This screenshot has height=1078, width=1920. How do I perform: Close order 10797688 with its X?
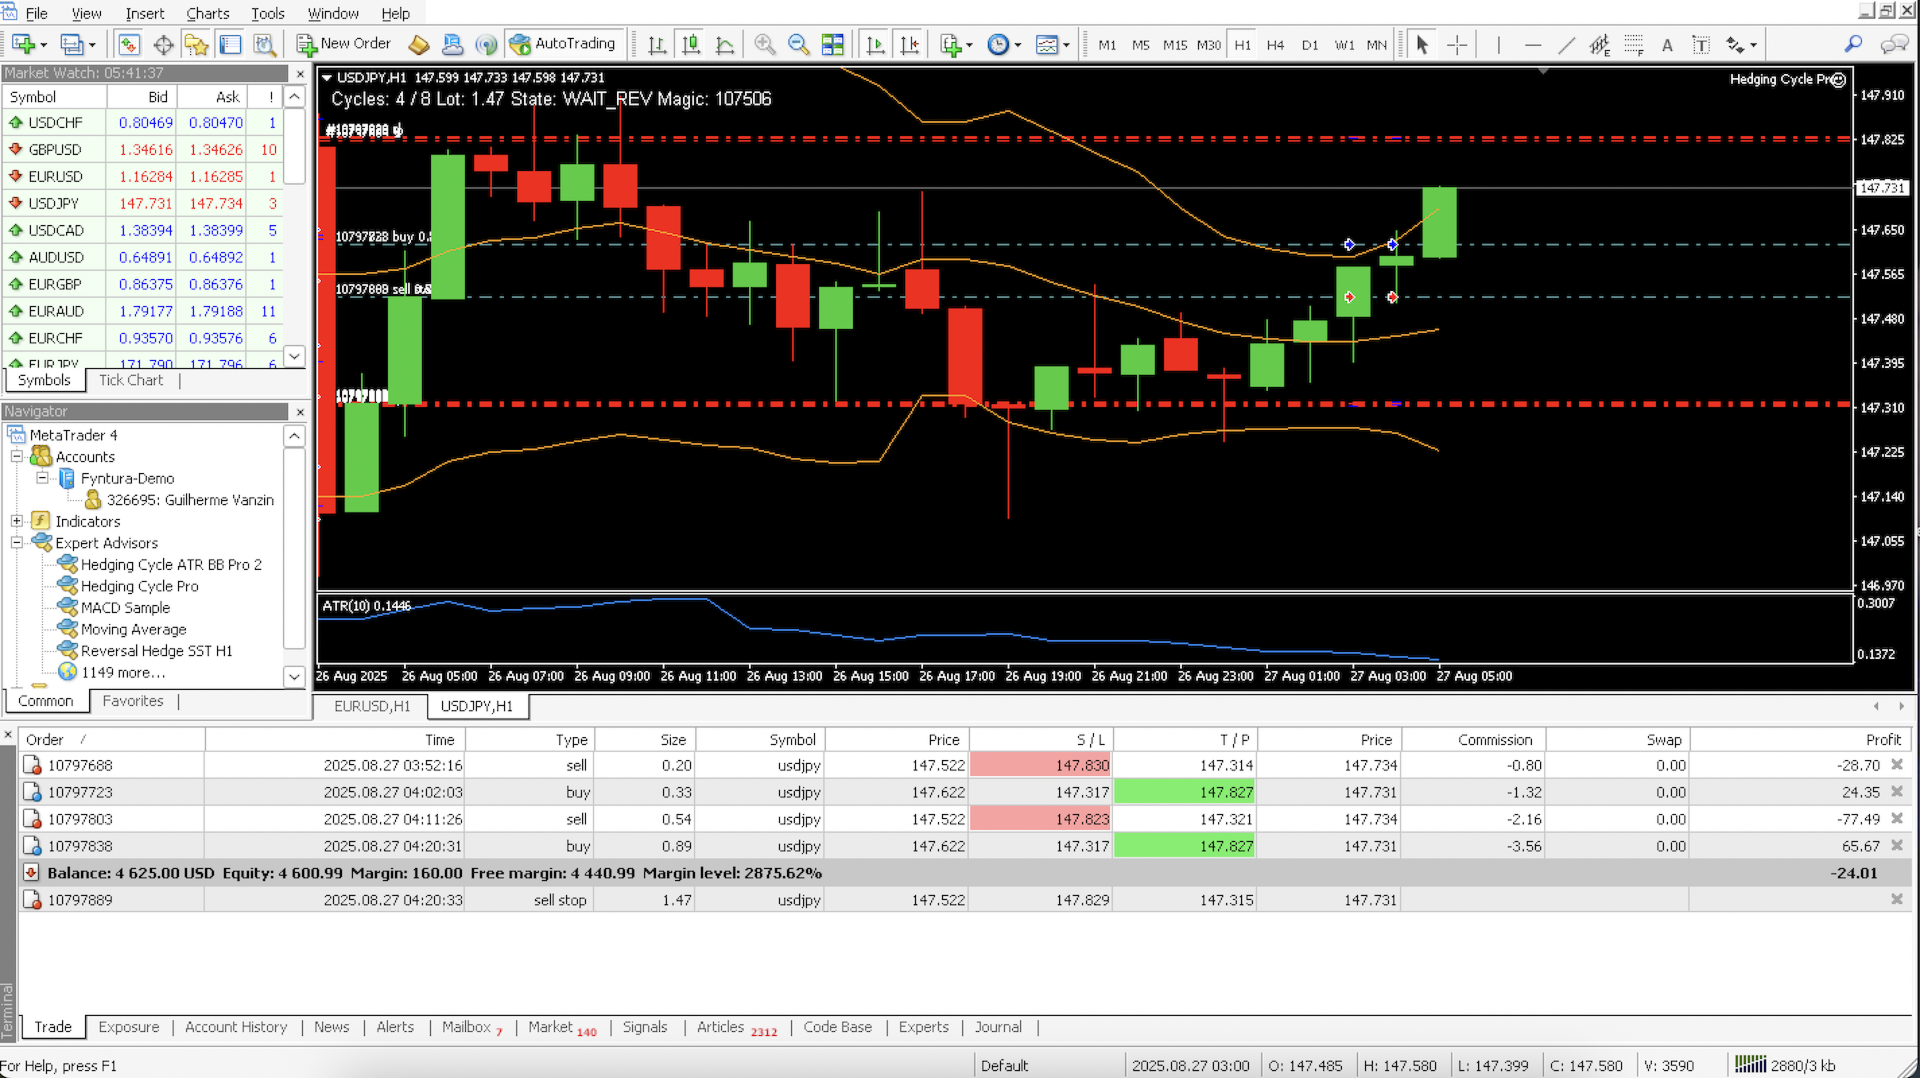click(1897, 765)
